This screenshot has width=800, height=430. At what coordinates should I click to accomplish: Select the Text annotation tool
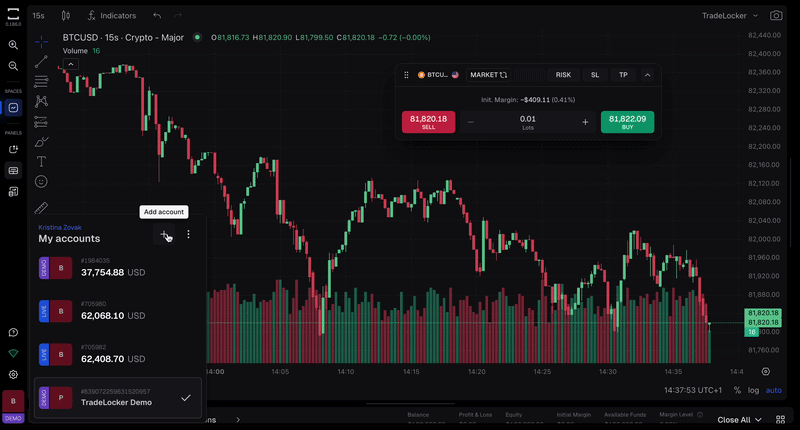coord(41,162)
